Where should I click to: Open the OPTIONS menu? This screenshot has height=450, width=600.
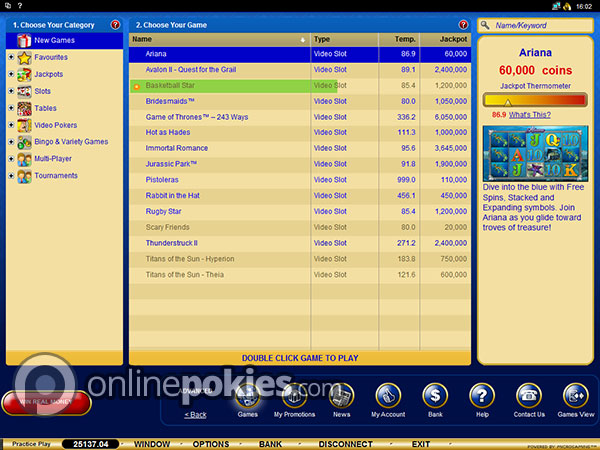211,444
